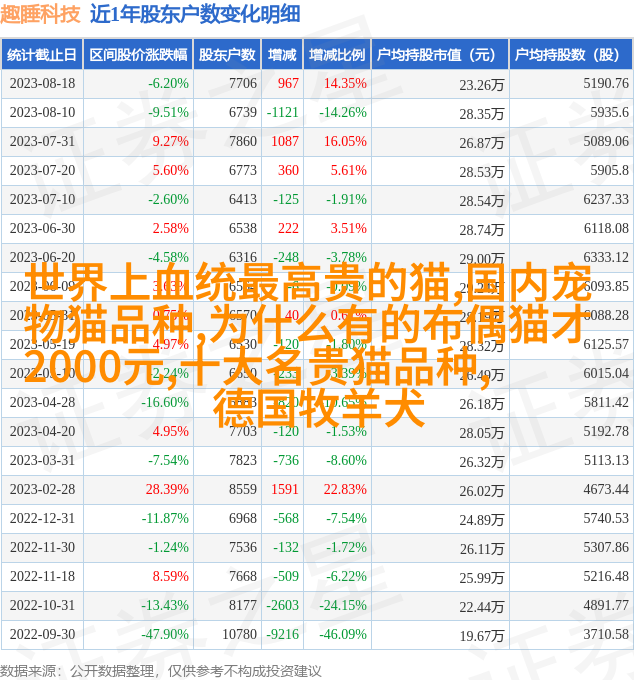634x680 pixels.
Task: Click the date cell 2023-06-30
Action: pyautogui.click(x=42, y=228)
